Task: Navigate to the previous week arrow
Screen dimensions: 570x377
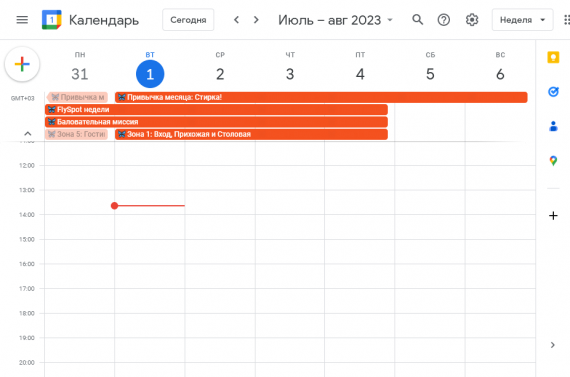Action: coord(236,20)
